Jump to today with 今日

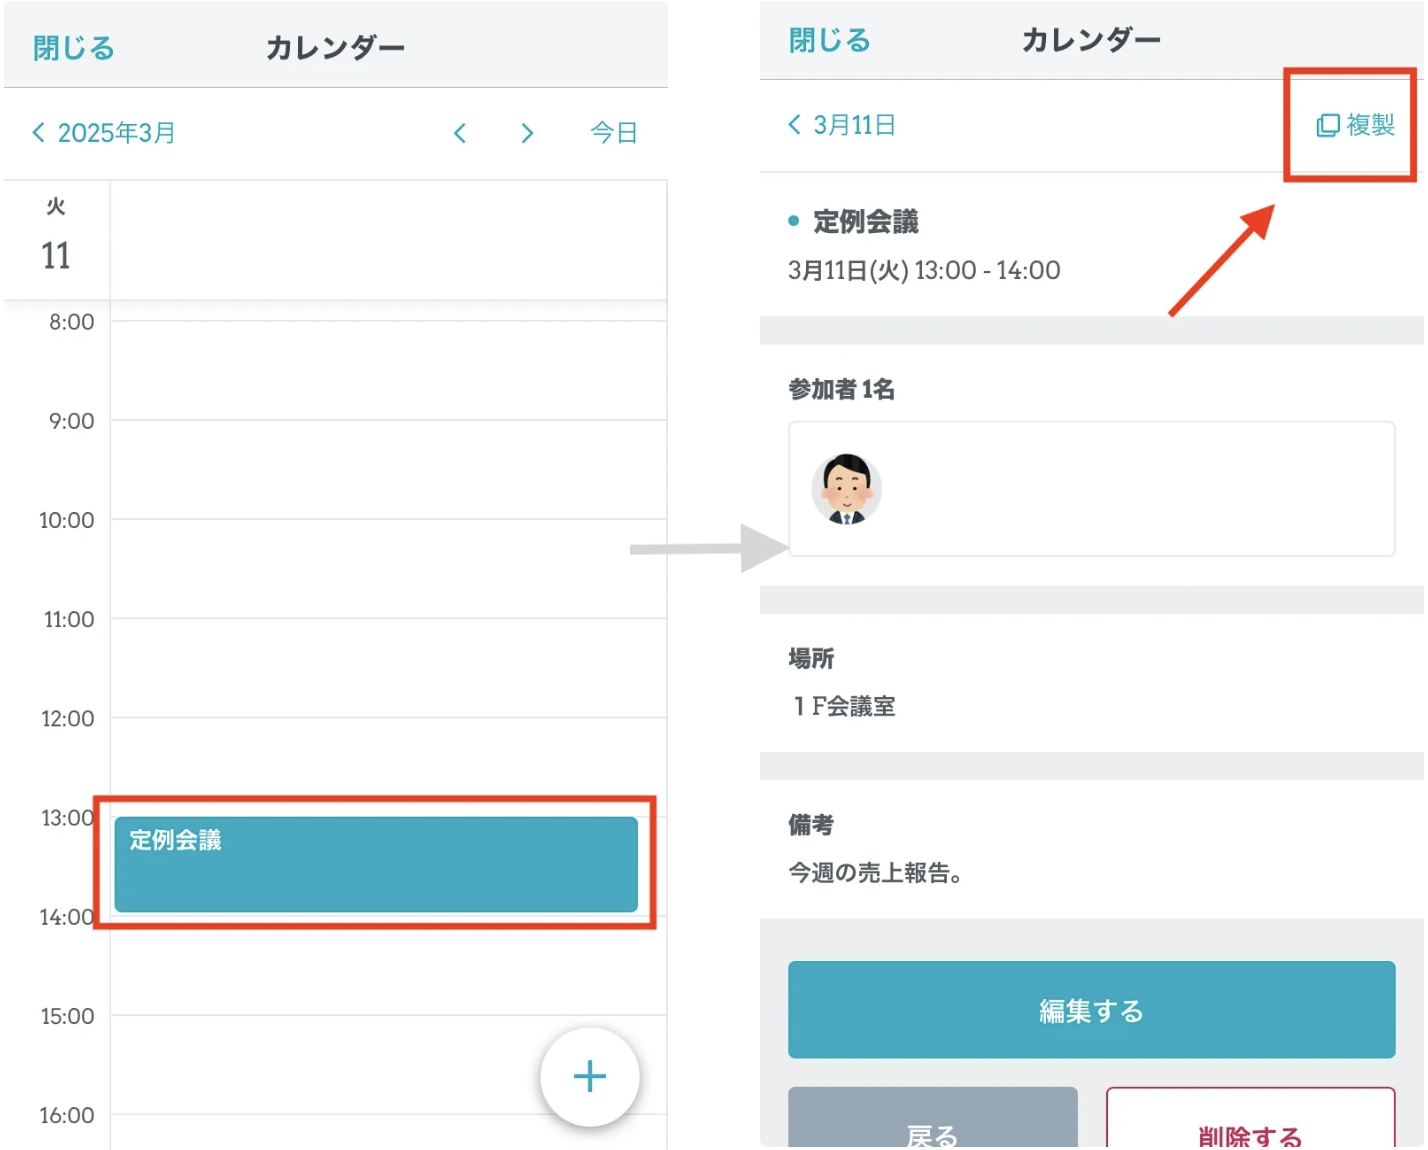tap(613, 133)
